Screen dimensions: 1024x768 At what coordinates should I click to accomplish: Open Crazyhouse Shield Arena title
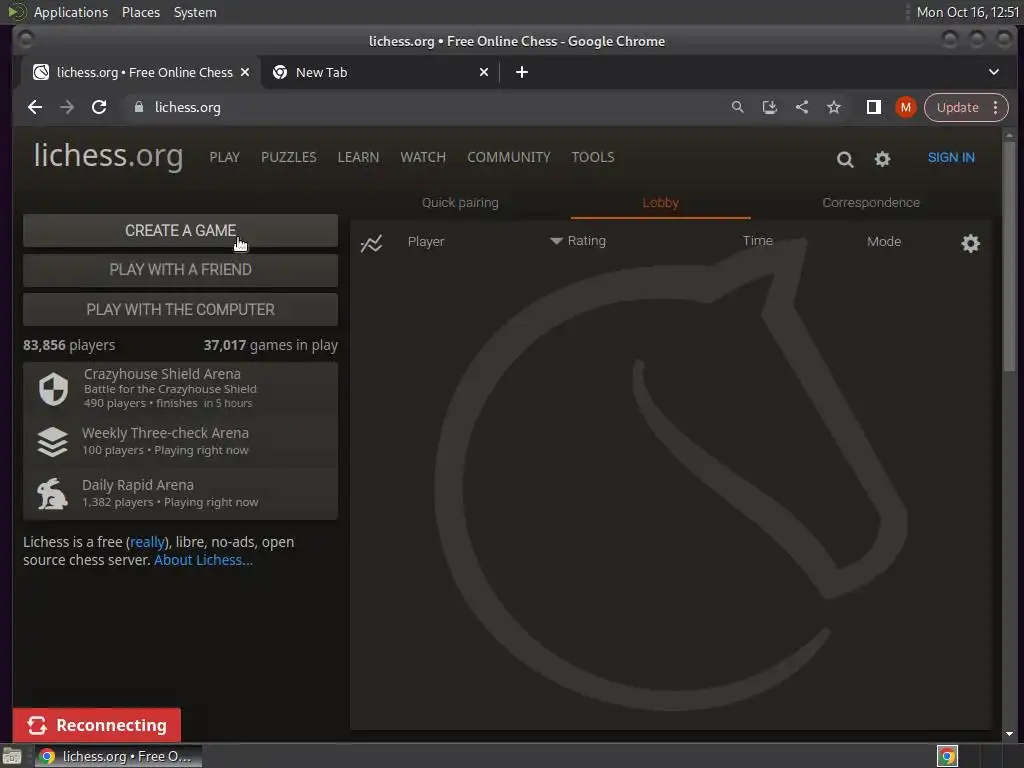(162, 374)
